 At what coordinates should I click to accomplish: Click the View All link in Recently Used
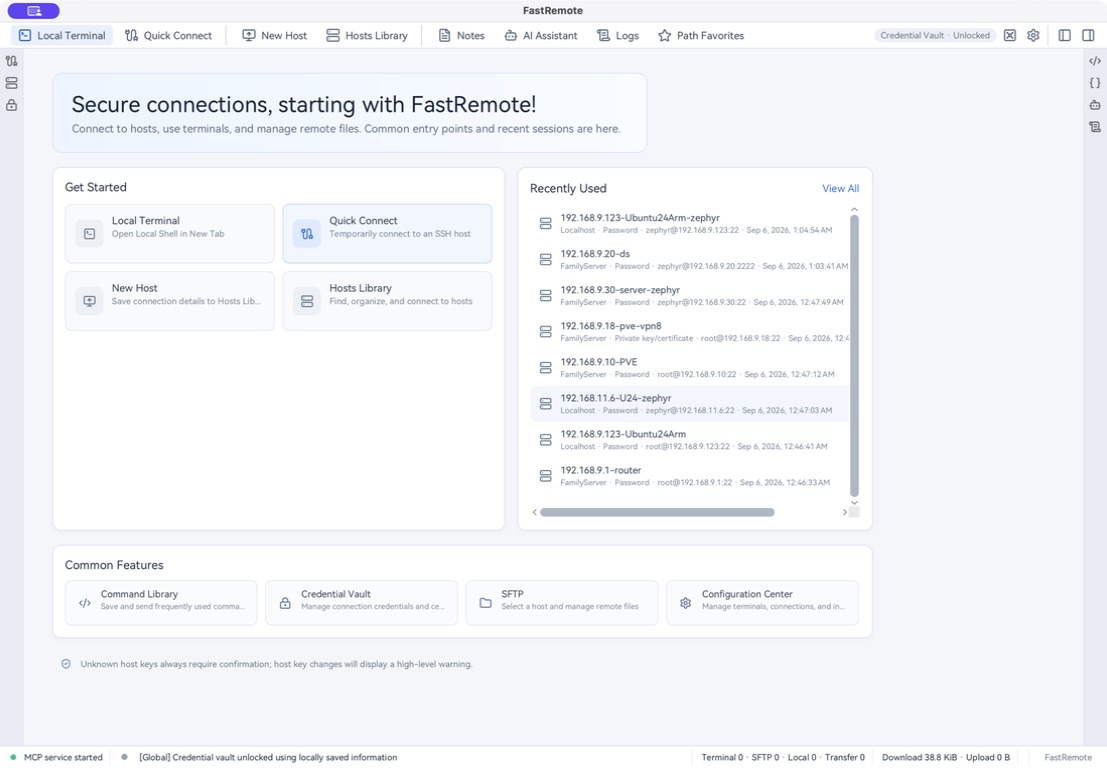point(840,188)
